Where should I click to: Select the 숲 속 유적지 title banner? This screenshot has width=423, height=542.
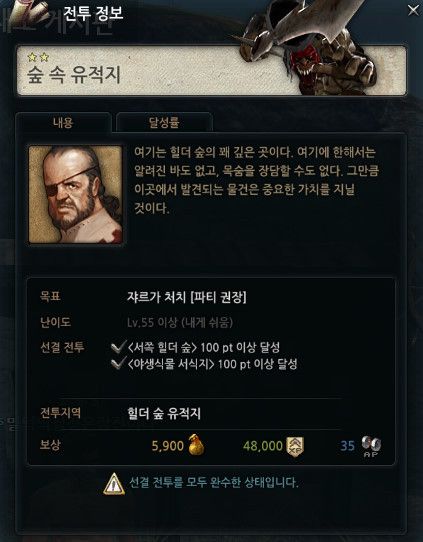(x=211, y=71)
